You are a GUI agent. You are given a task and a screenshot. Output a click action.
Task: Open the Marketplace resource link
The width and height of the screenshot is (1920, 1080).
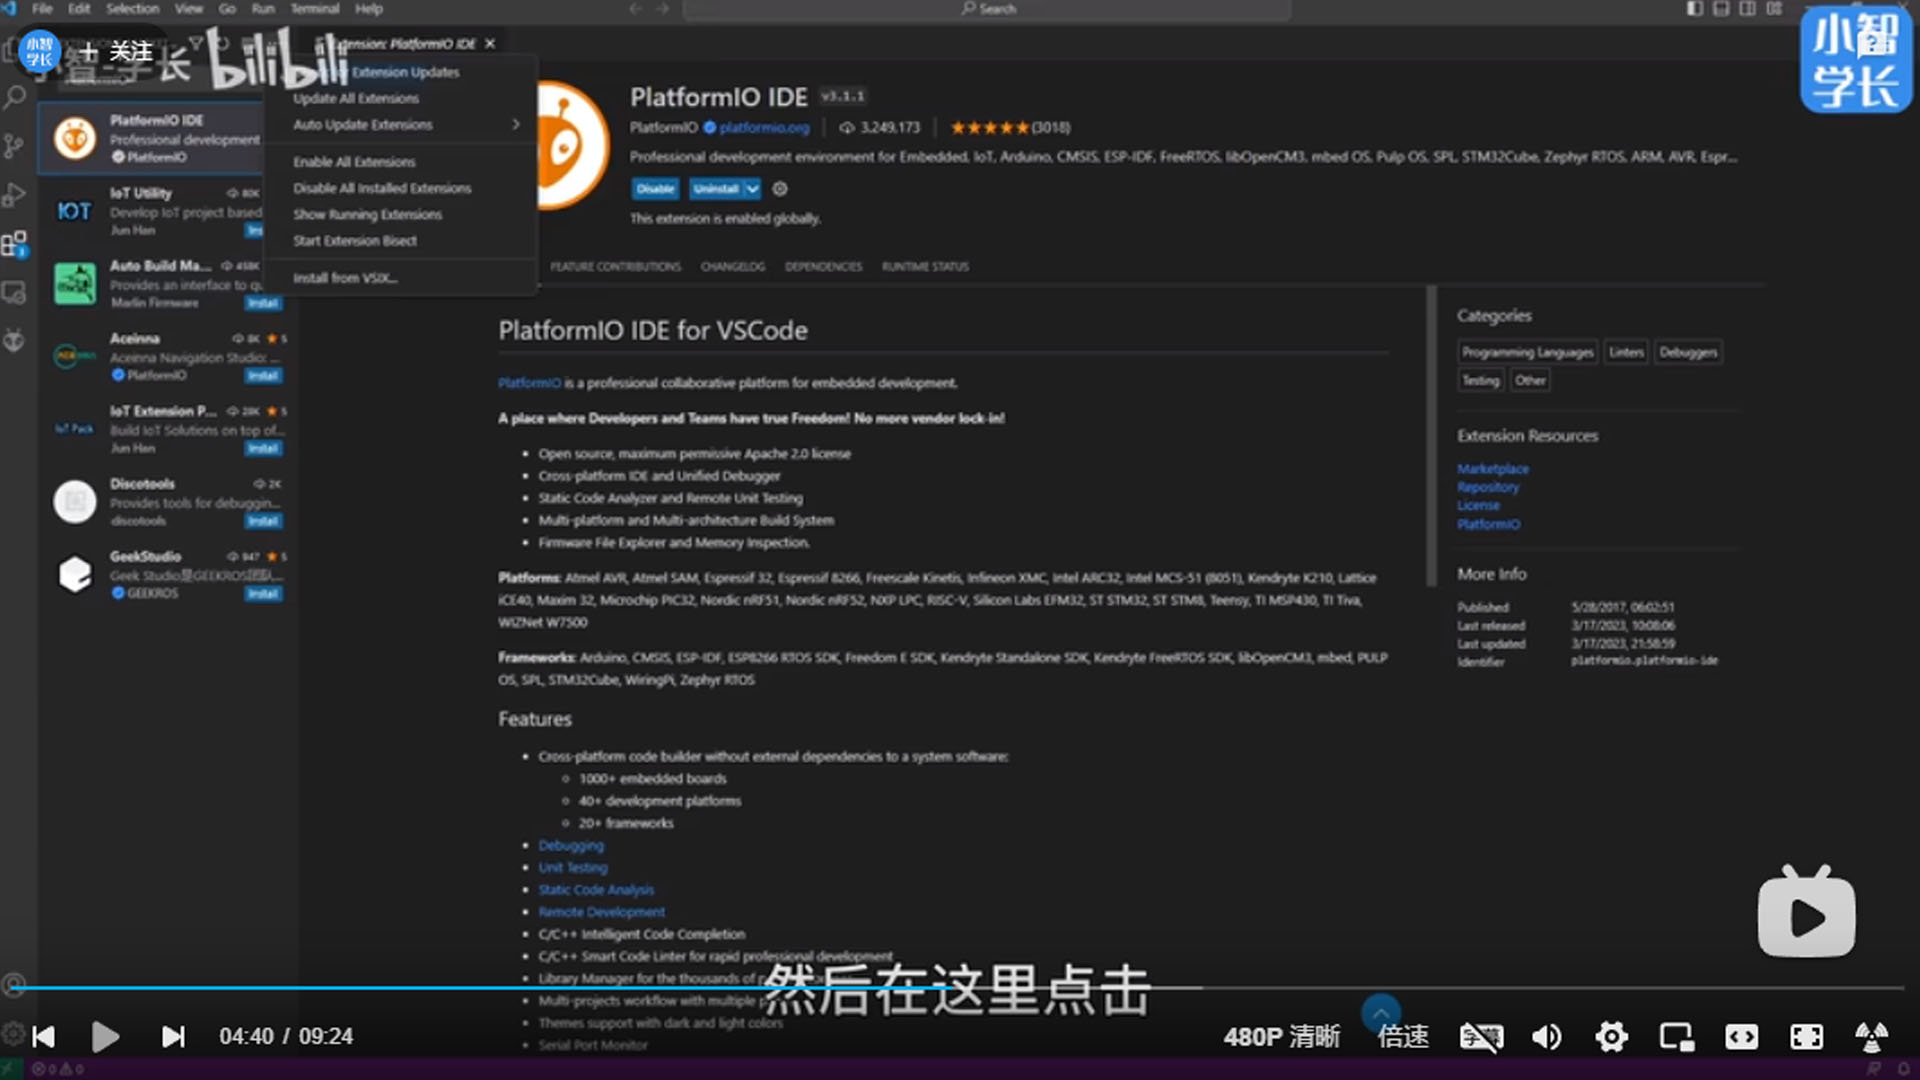(1492, 469)
